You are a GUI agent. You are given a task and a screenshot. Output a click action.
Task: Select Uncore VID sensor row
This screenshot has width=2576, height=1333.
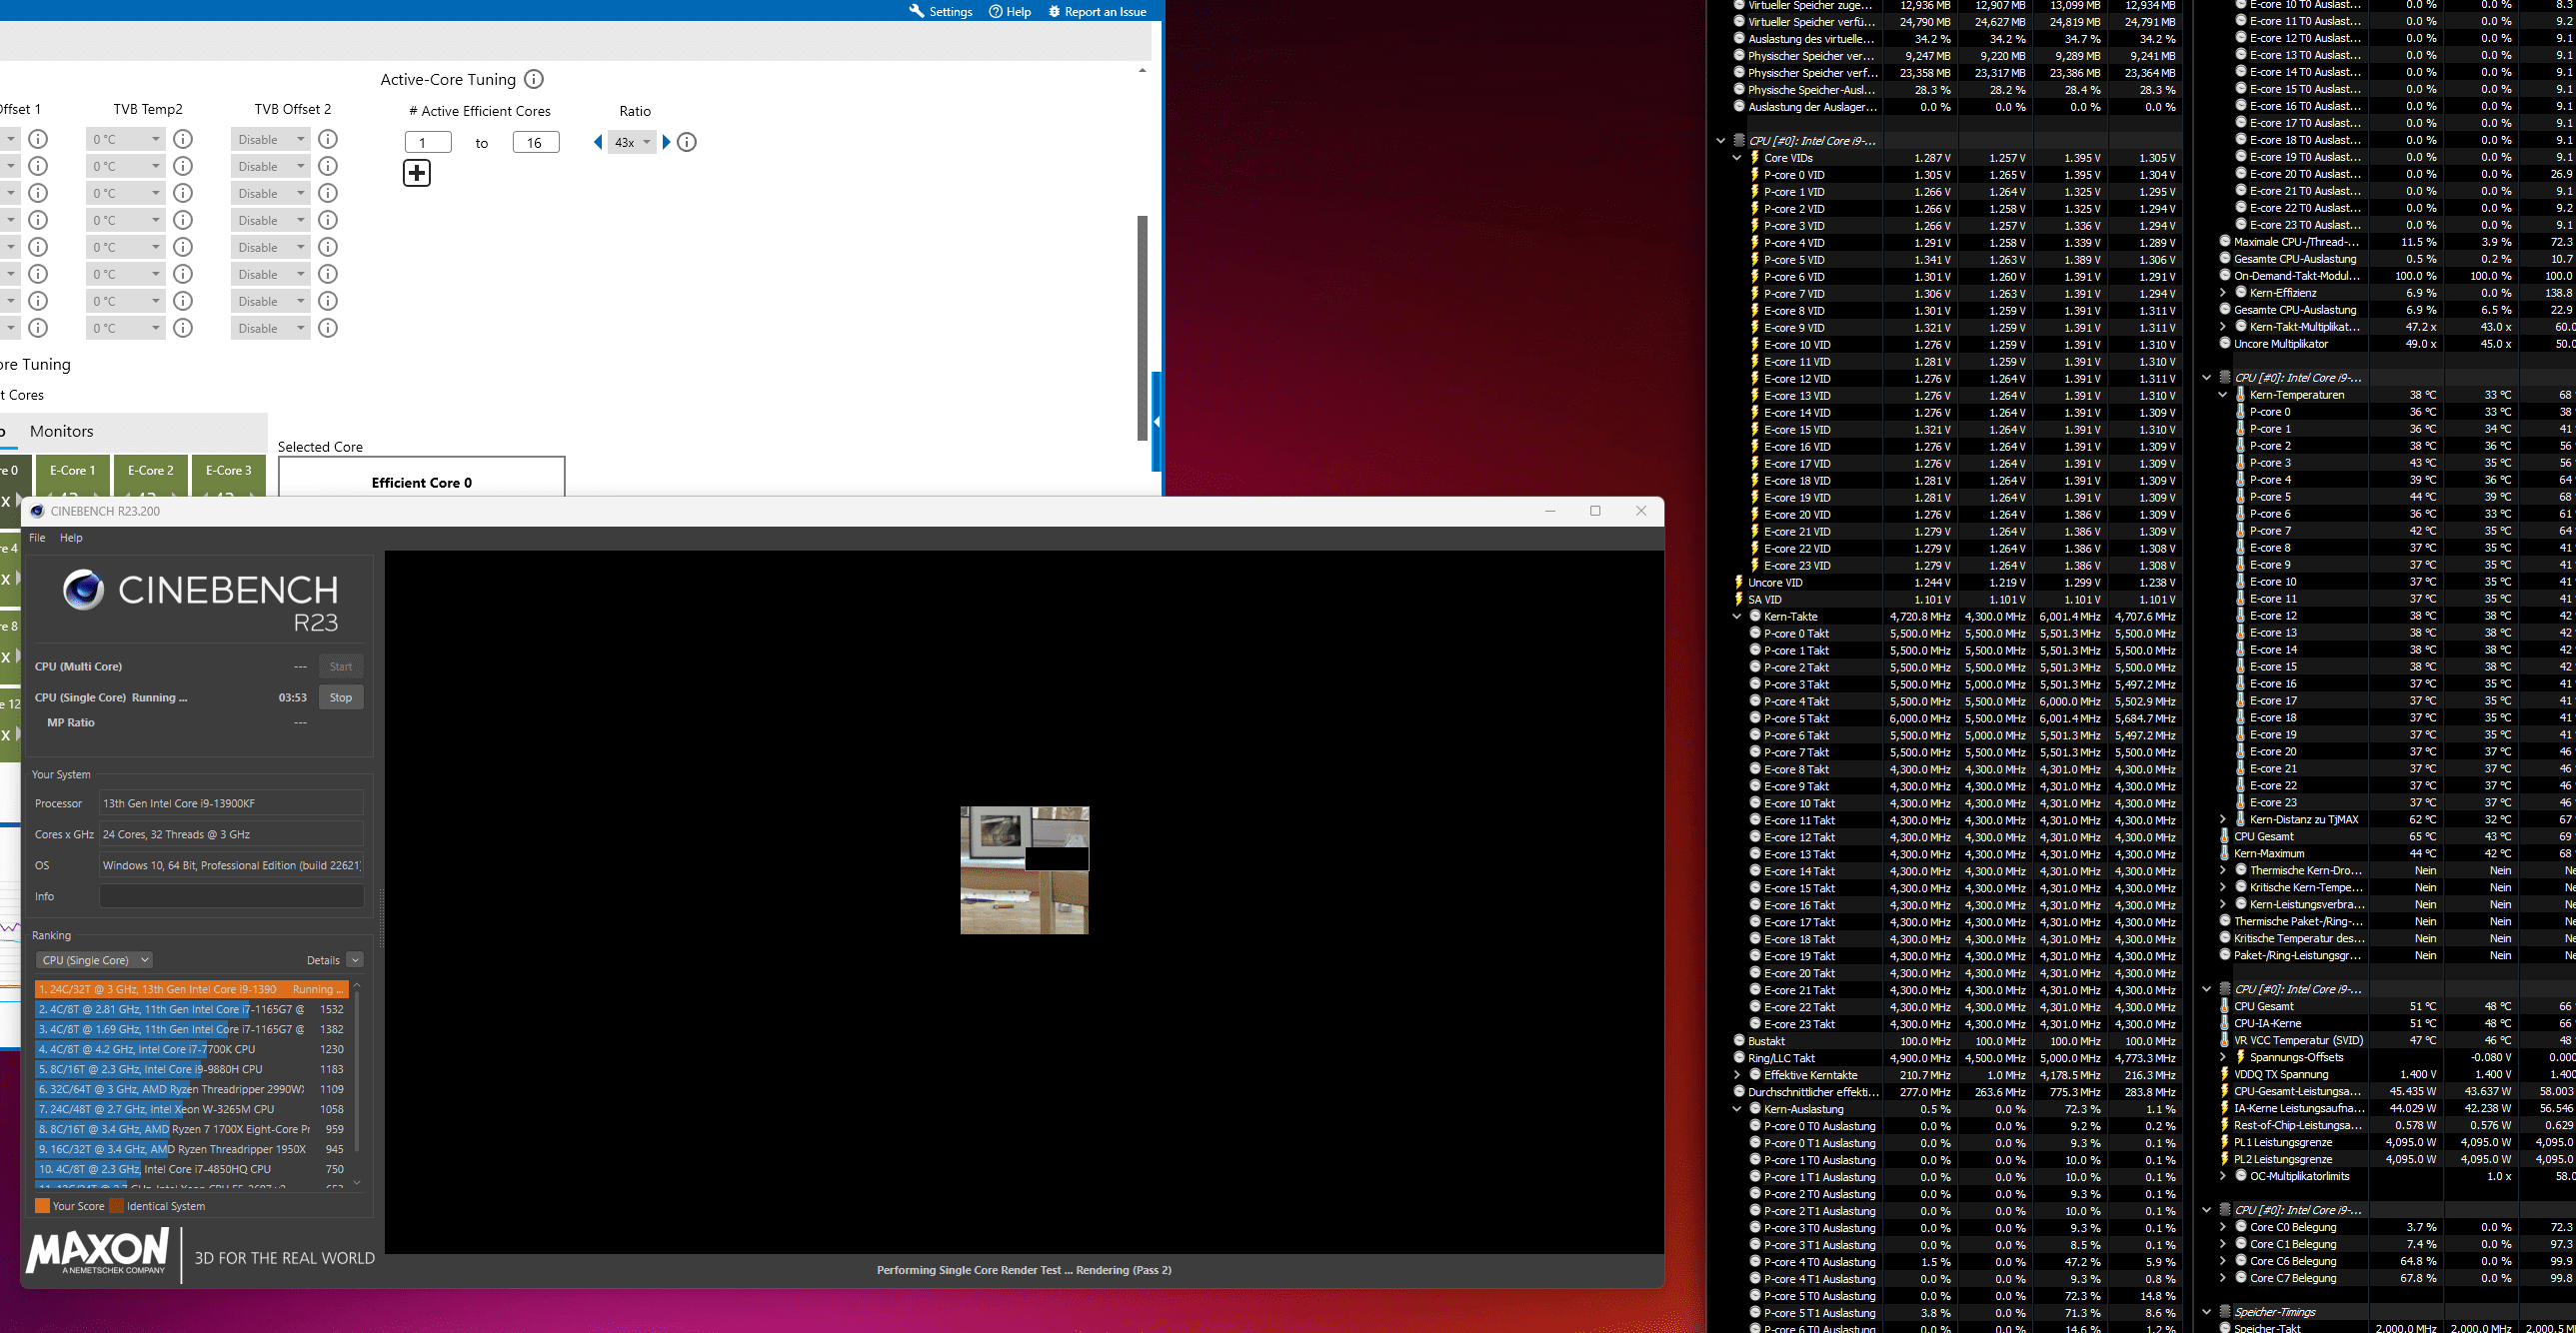click(x=1956, y=583)
